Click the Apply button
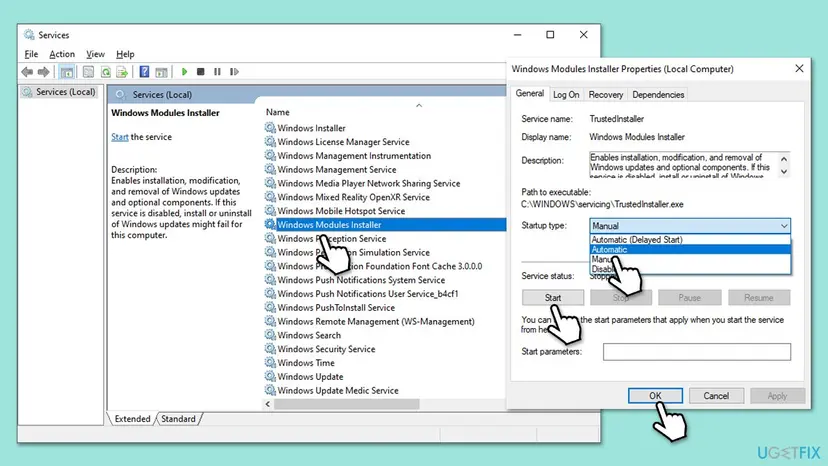The image size is (828, 466). [x=777, y=395]
